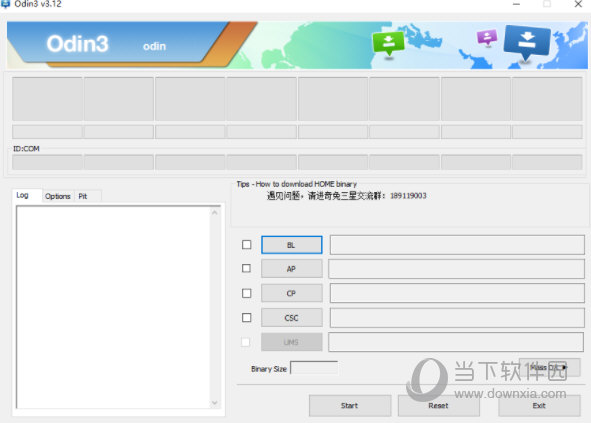Reset the Odin settings
This screenshot has width=591, height=423.
(438, 406)
